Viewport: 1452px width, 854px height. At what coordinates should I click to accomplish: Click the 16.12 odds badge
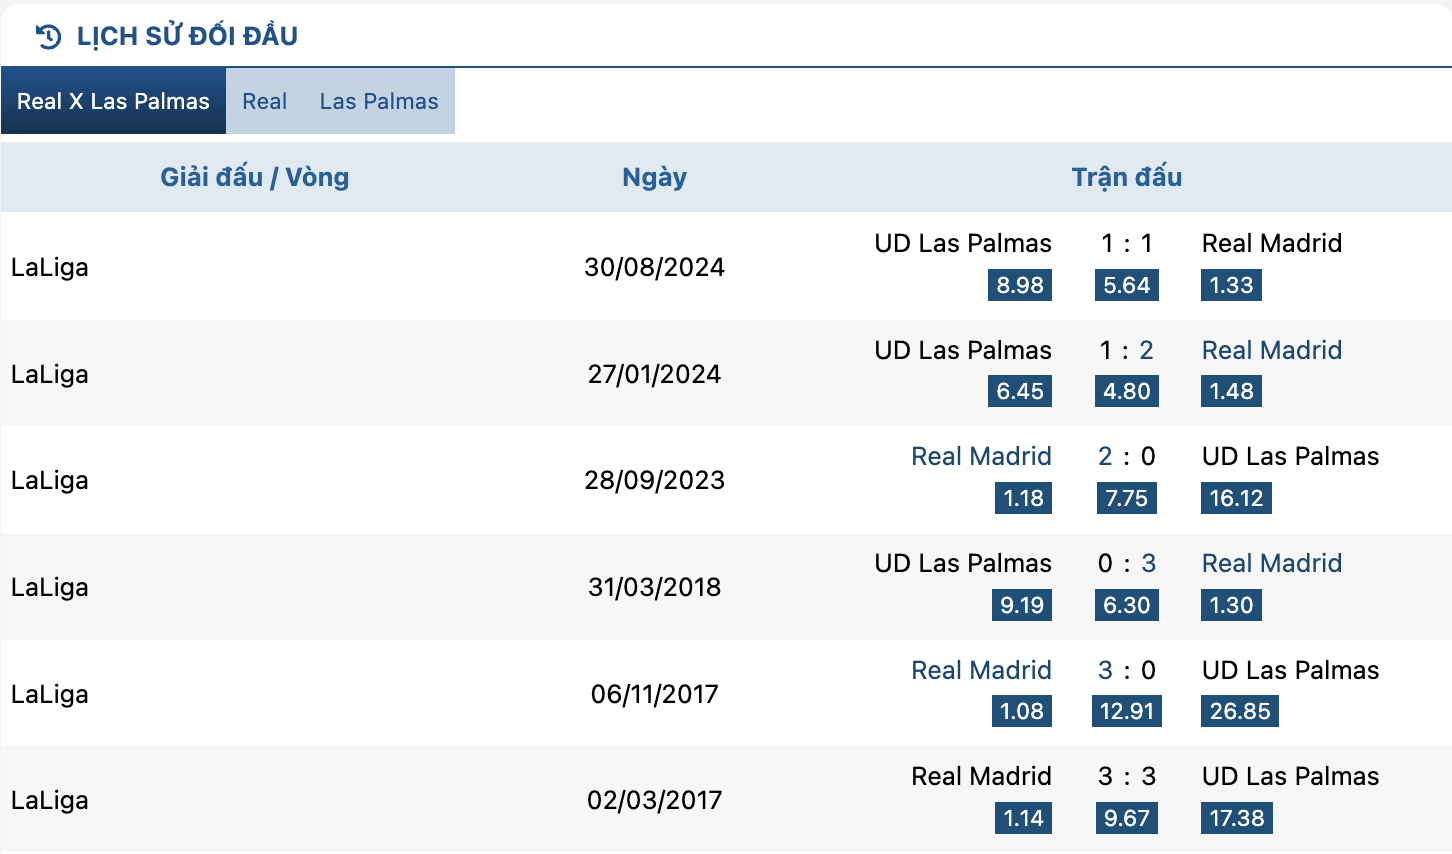[1236, 498]
